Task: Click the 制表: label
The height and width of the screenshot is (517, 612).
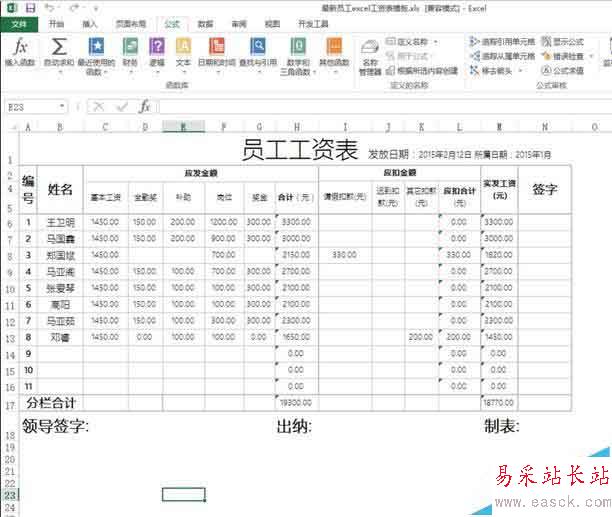Action: pyautogui.click(x=502, y=426)
